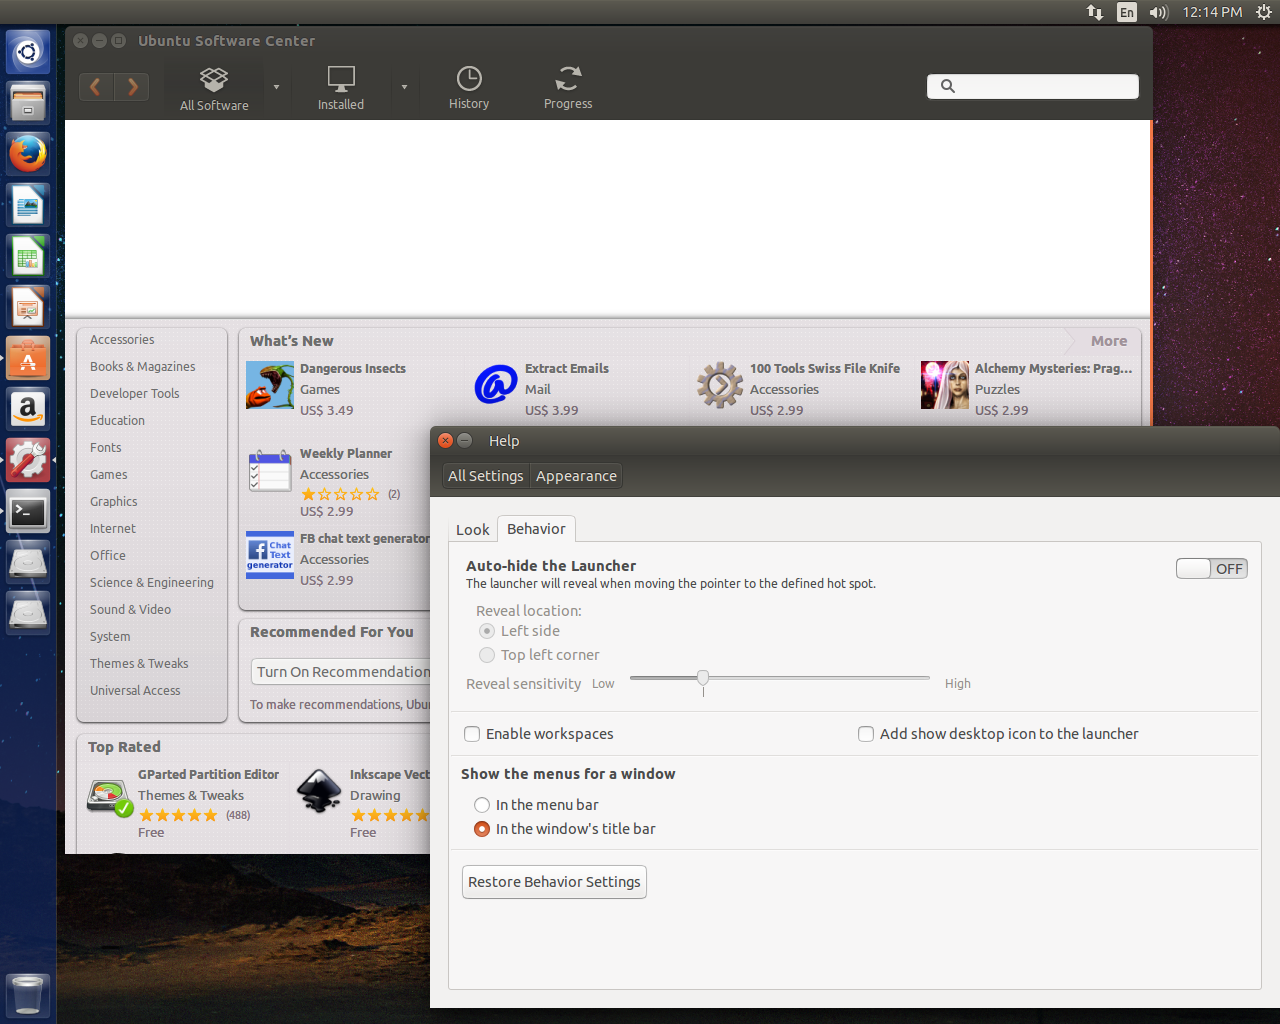Click Restore Behavior Settings button
This screenshot has height=1024, width=1280.
point(554,882)
